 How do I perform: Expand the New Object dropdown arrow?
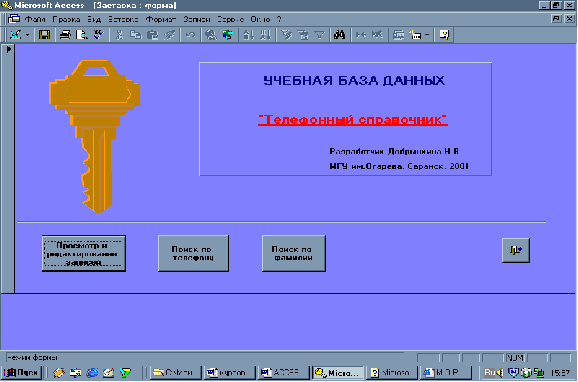click(x=427, y=35)
